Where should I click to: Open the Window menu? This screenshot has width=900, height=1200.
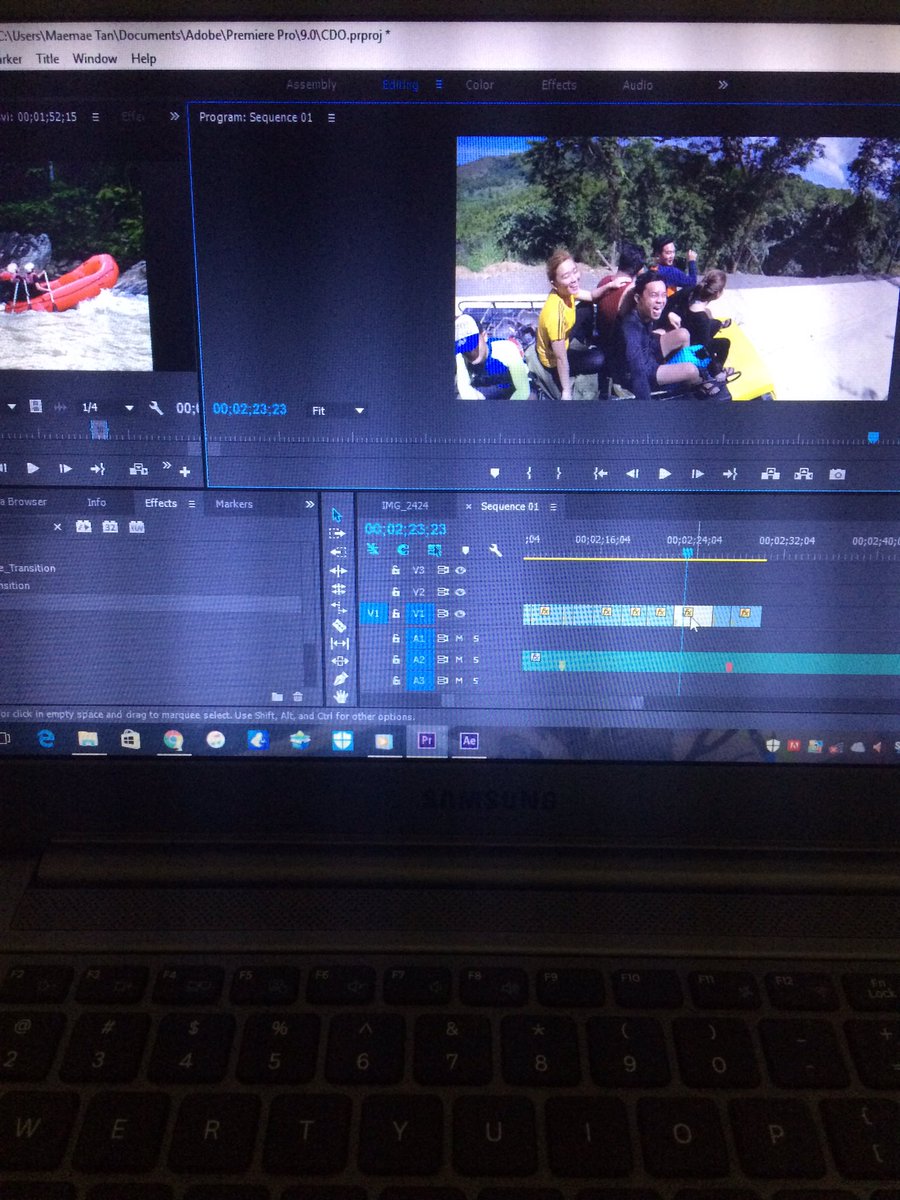95,59
